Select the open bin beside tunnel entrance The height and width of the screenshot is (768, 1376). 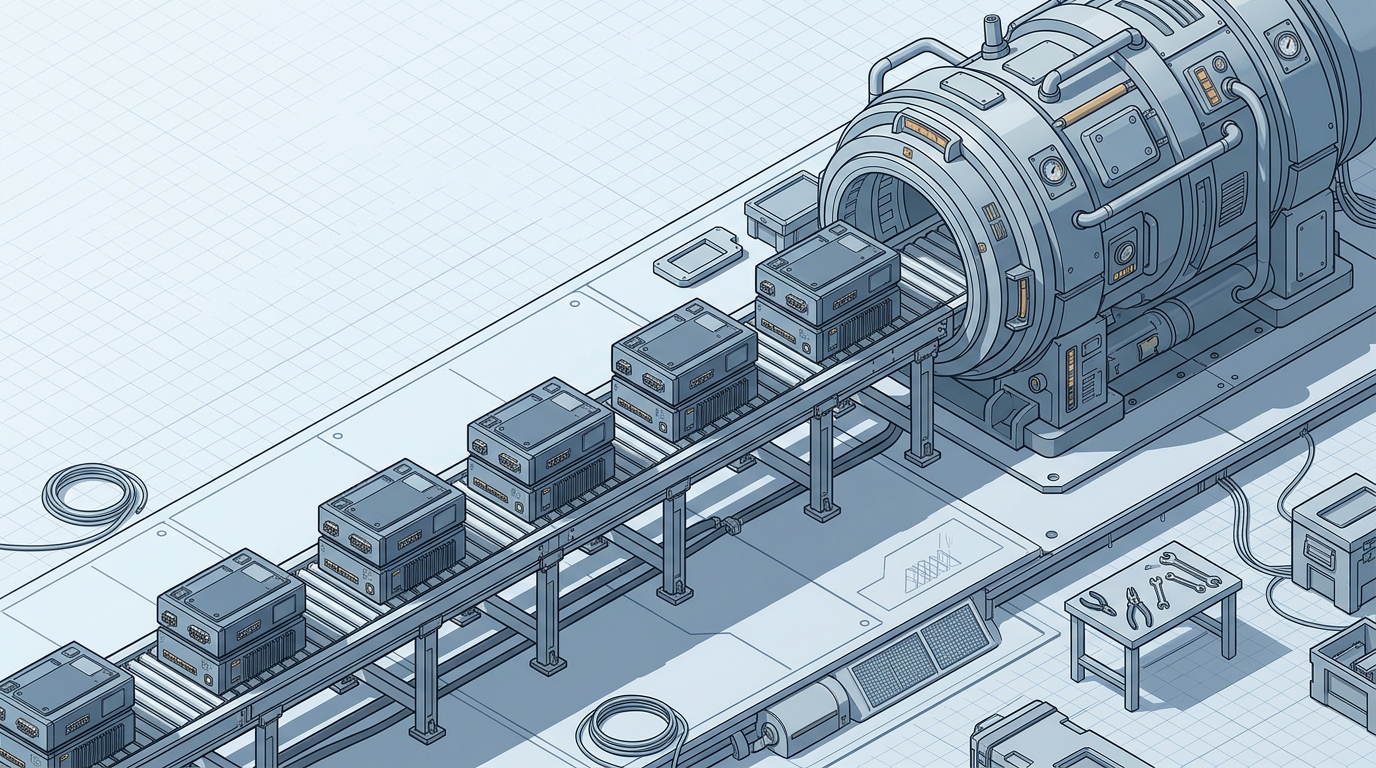pyautogui.click(x=783, y=208)
